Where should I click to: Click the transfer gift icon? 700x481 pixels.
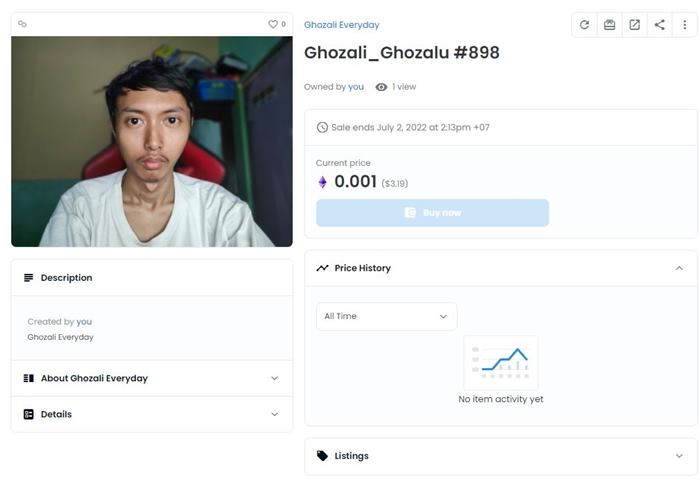609,25
